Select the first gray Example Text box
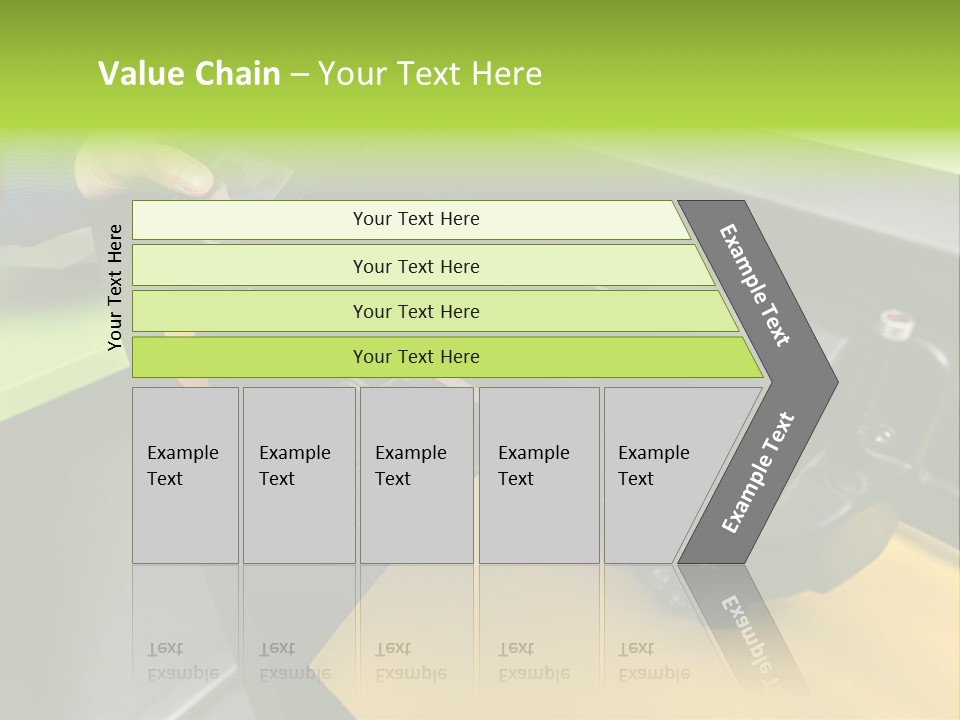The width and height of the screenshot is (960, 720). [x=186, y=475]
